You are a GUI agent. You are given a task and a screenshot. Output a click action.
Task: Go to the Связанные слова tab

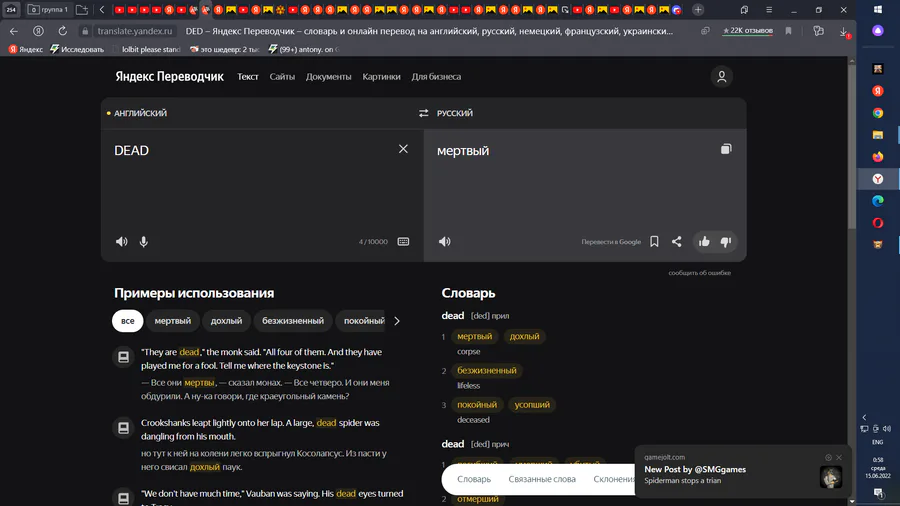point(542,479)
